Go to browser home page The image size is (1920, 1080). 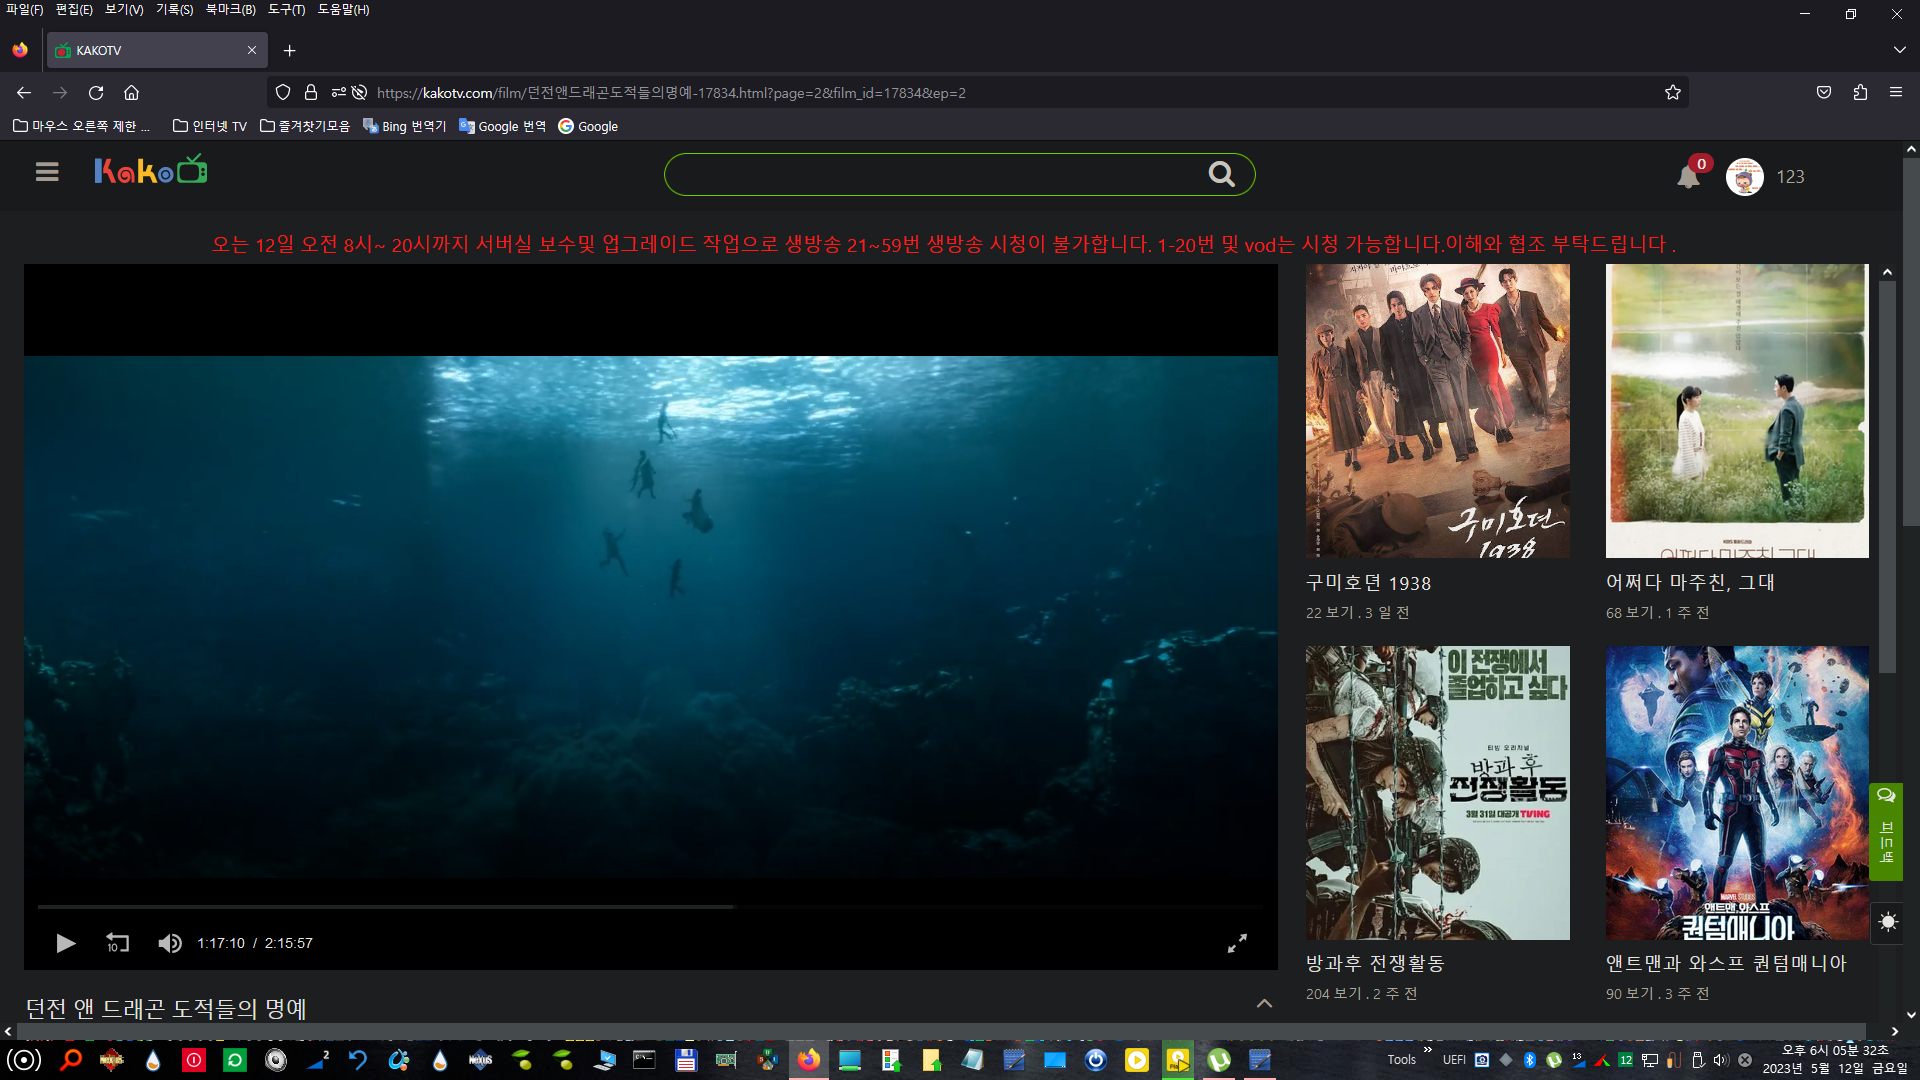click(131, 92)
